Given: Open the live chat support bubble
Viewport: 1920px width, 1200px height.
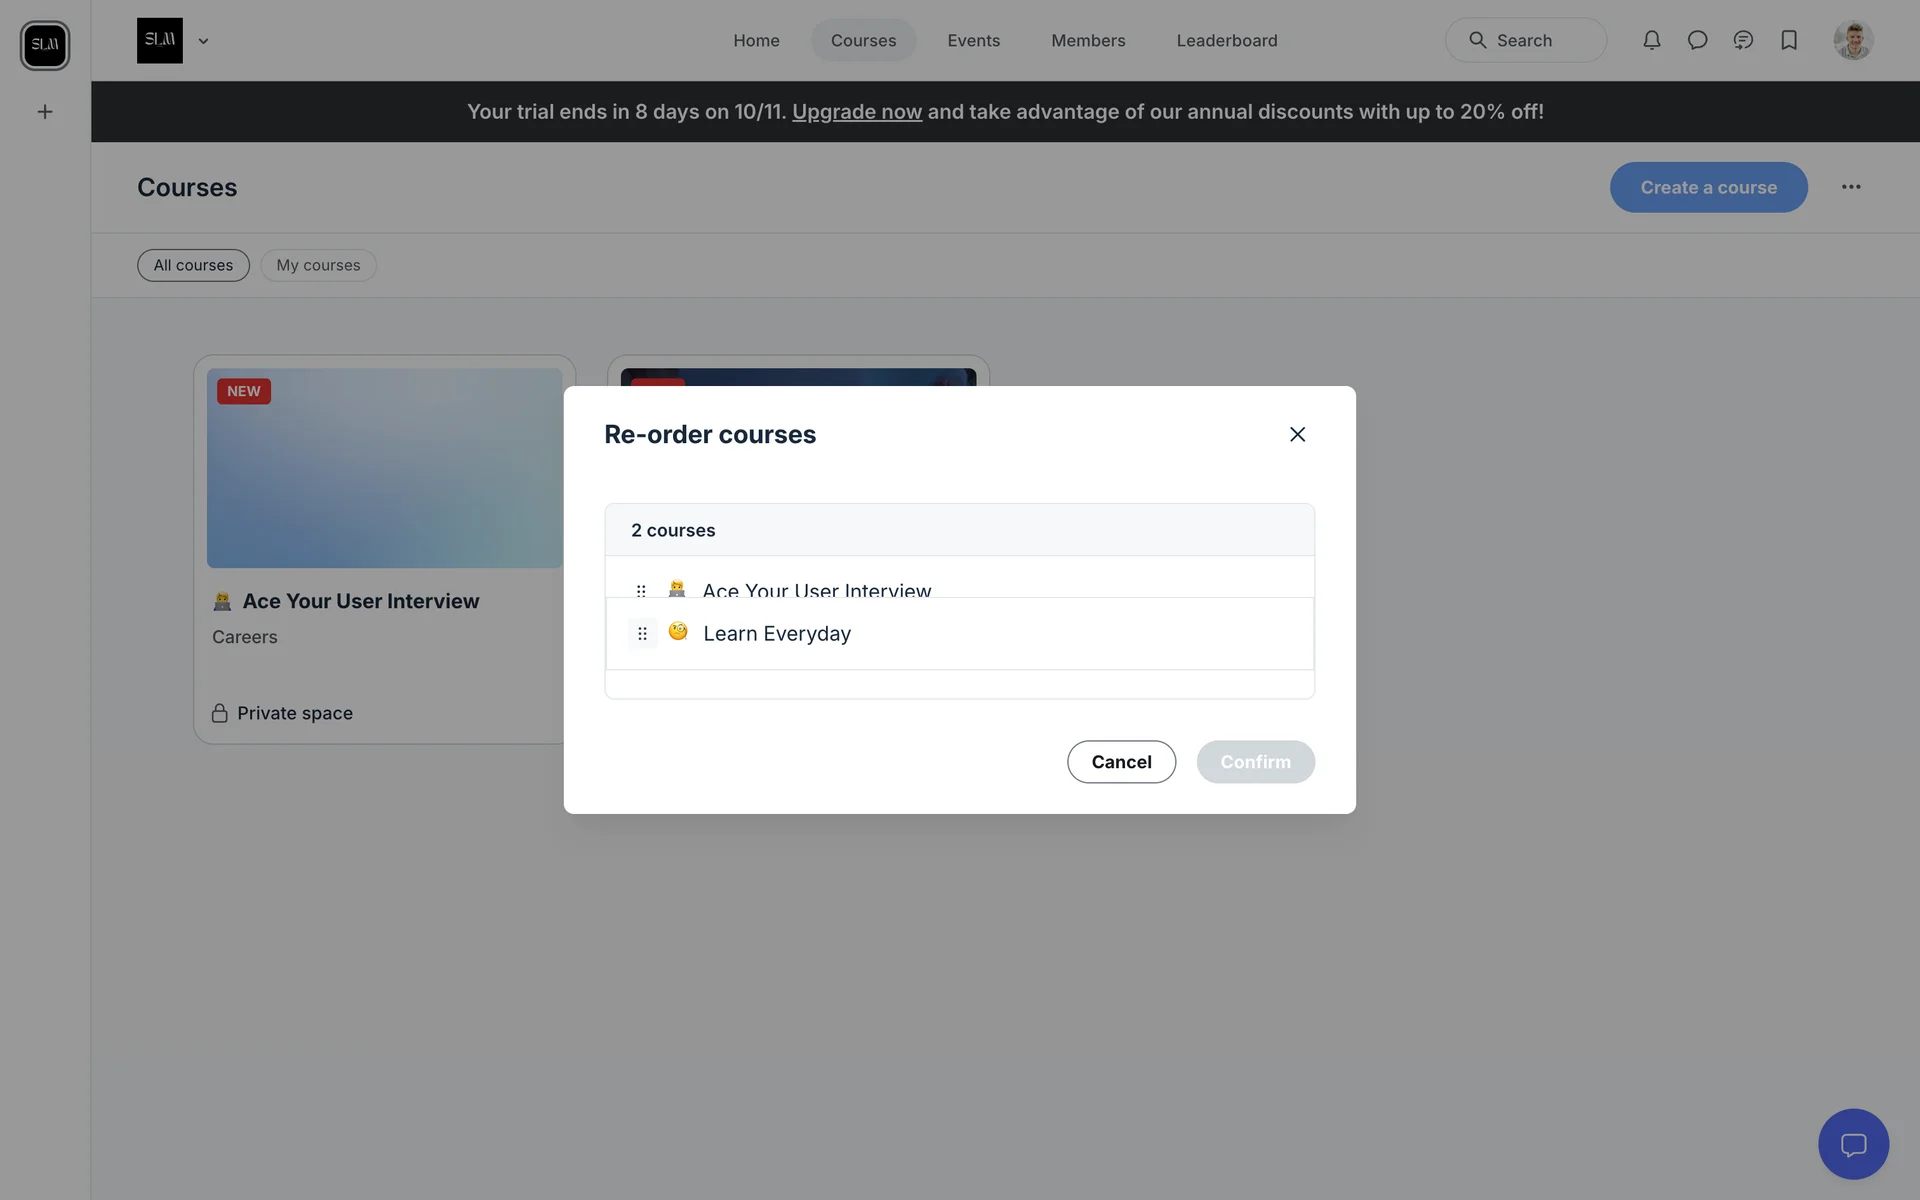Looking at the screenshot, I should click(x=1853, y=1144).
